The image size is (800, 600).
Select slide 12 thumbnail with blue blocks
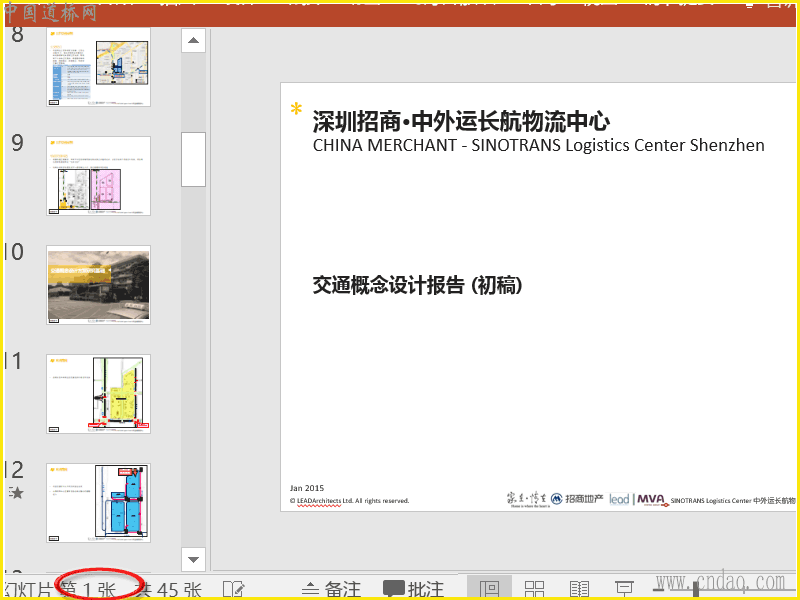pyautogui.click(x=98, y=503)
